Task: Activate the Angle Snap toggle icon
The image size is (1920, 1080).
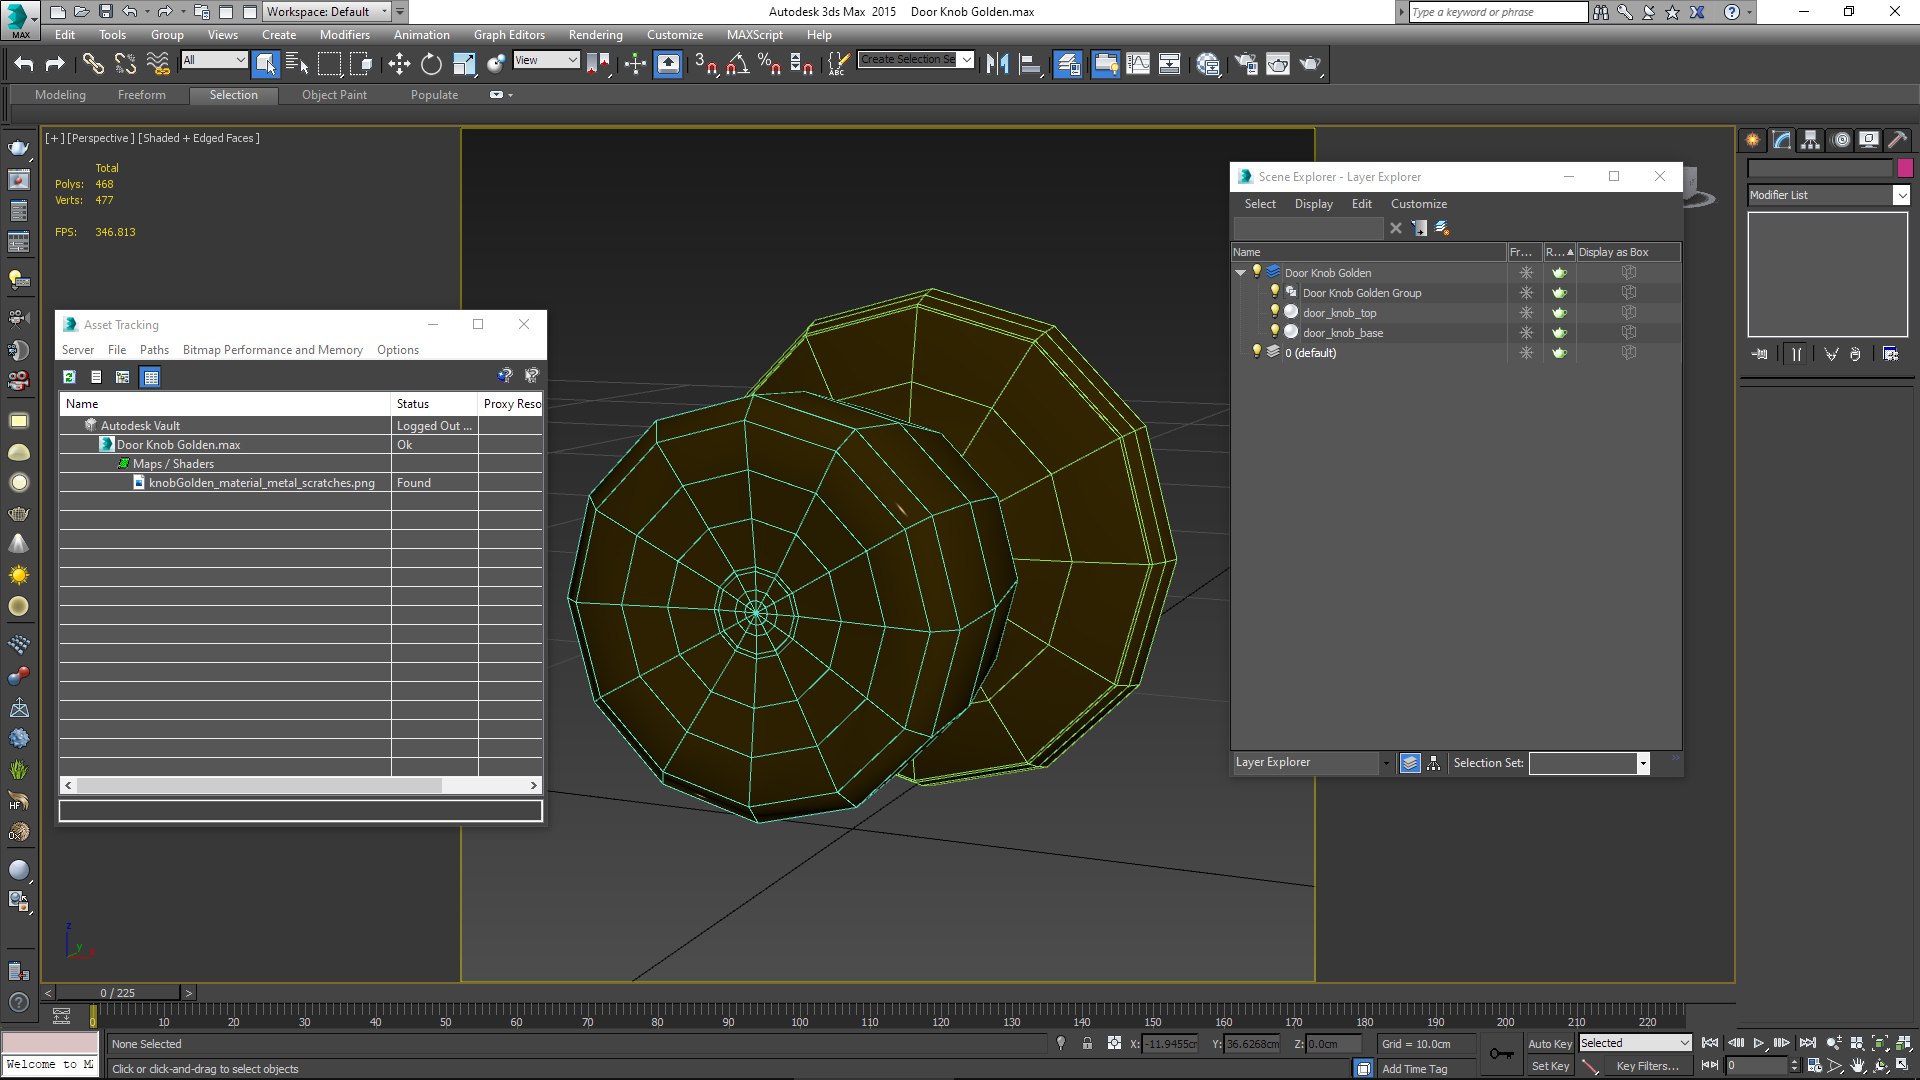Action: (x=738, y=64)
